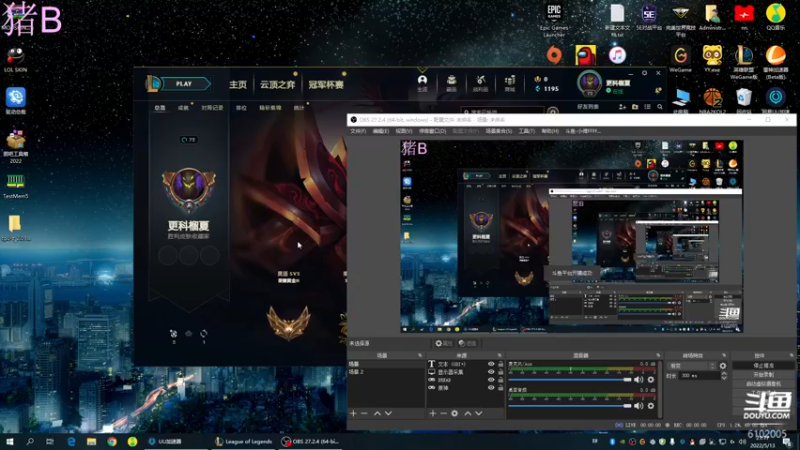Open the collection icon in League navigation
This screenshot has height=450, width=800.
[x=452, y=83]
